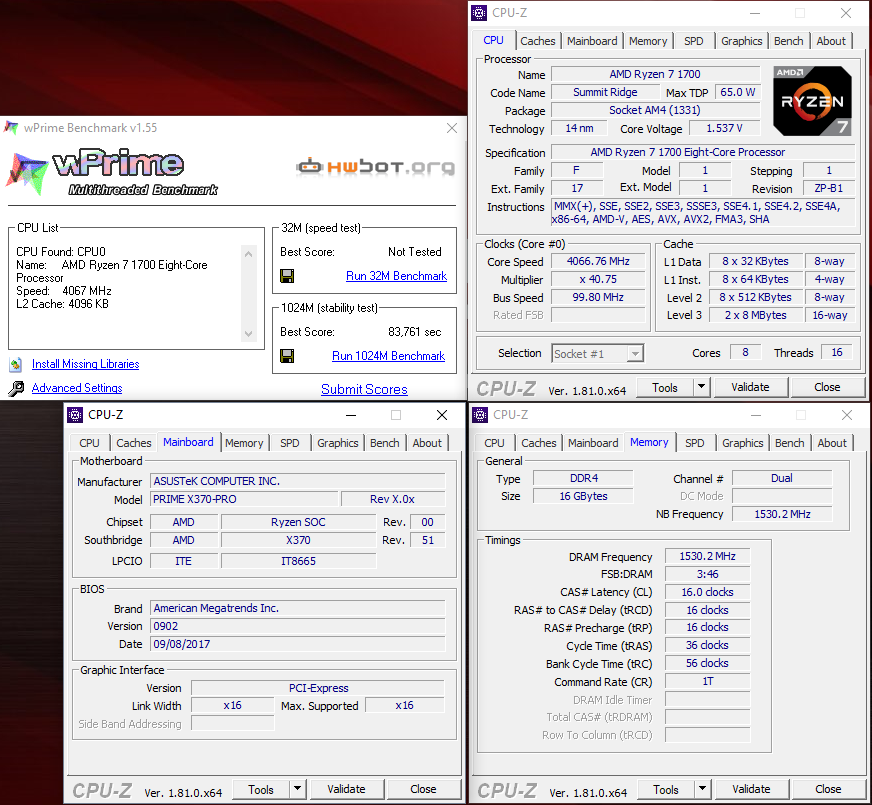Open Bench tab in the top CPU-Z window

789,41
